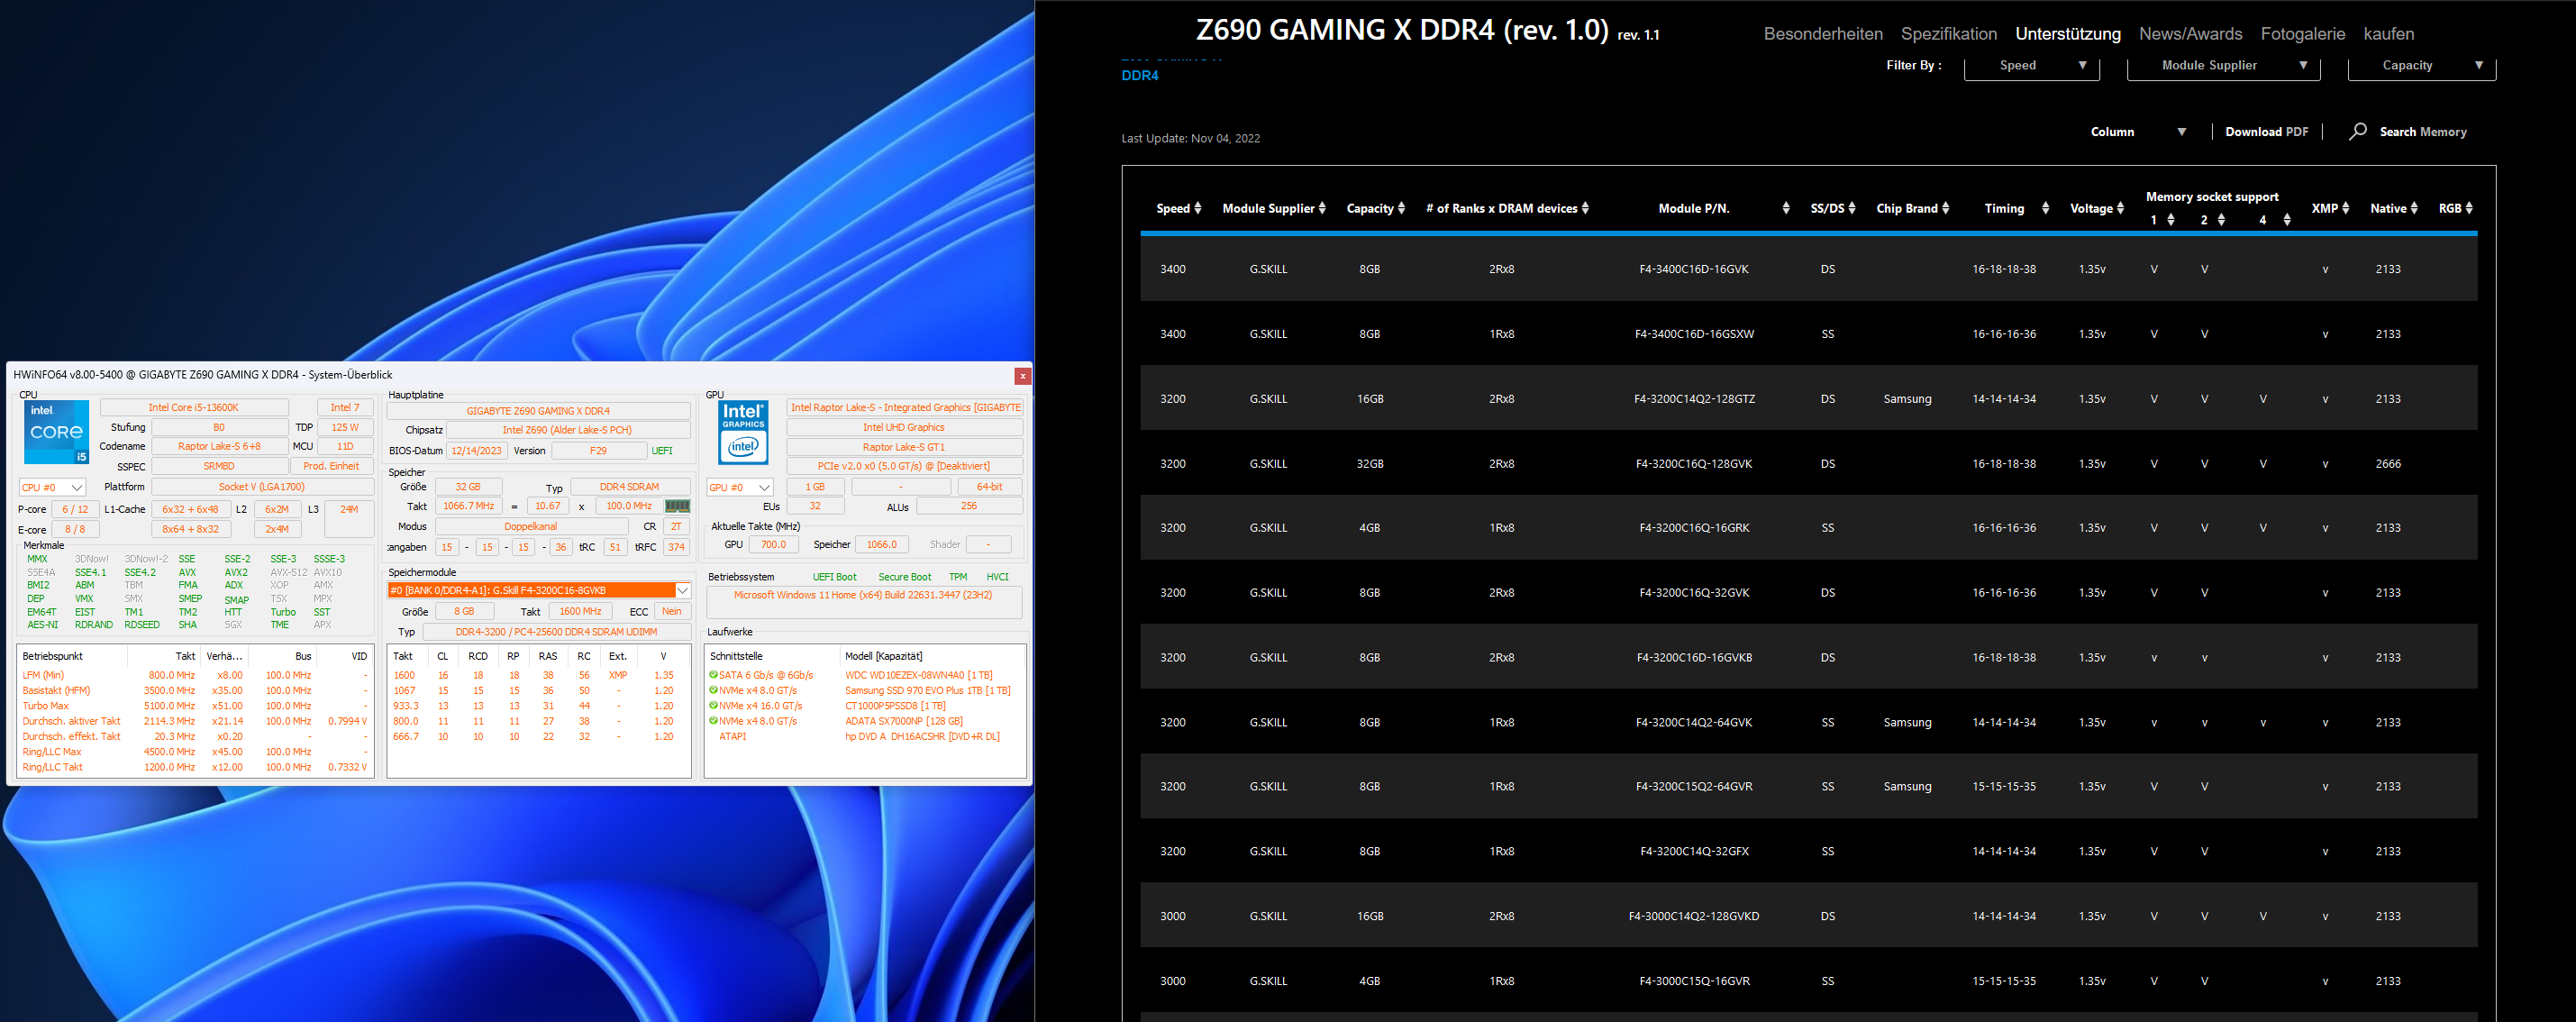Screen dimensions: 2576x1022
Task: Click the Search Memory magnifier icon
Action: pos(2357,131)
